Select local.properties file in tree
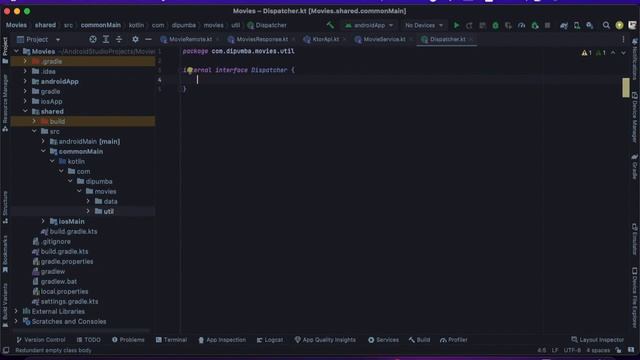 (64, 291)
